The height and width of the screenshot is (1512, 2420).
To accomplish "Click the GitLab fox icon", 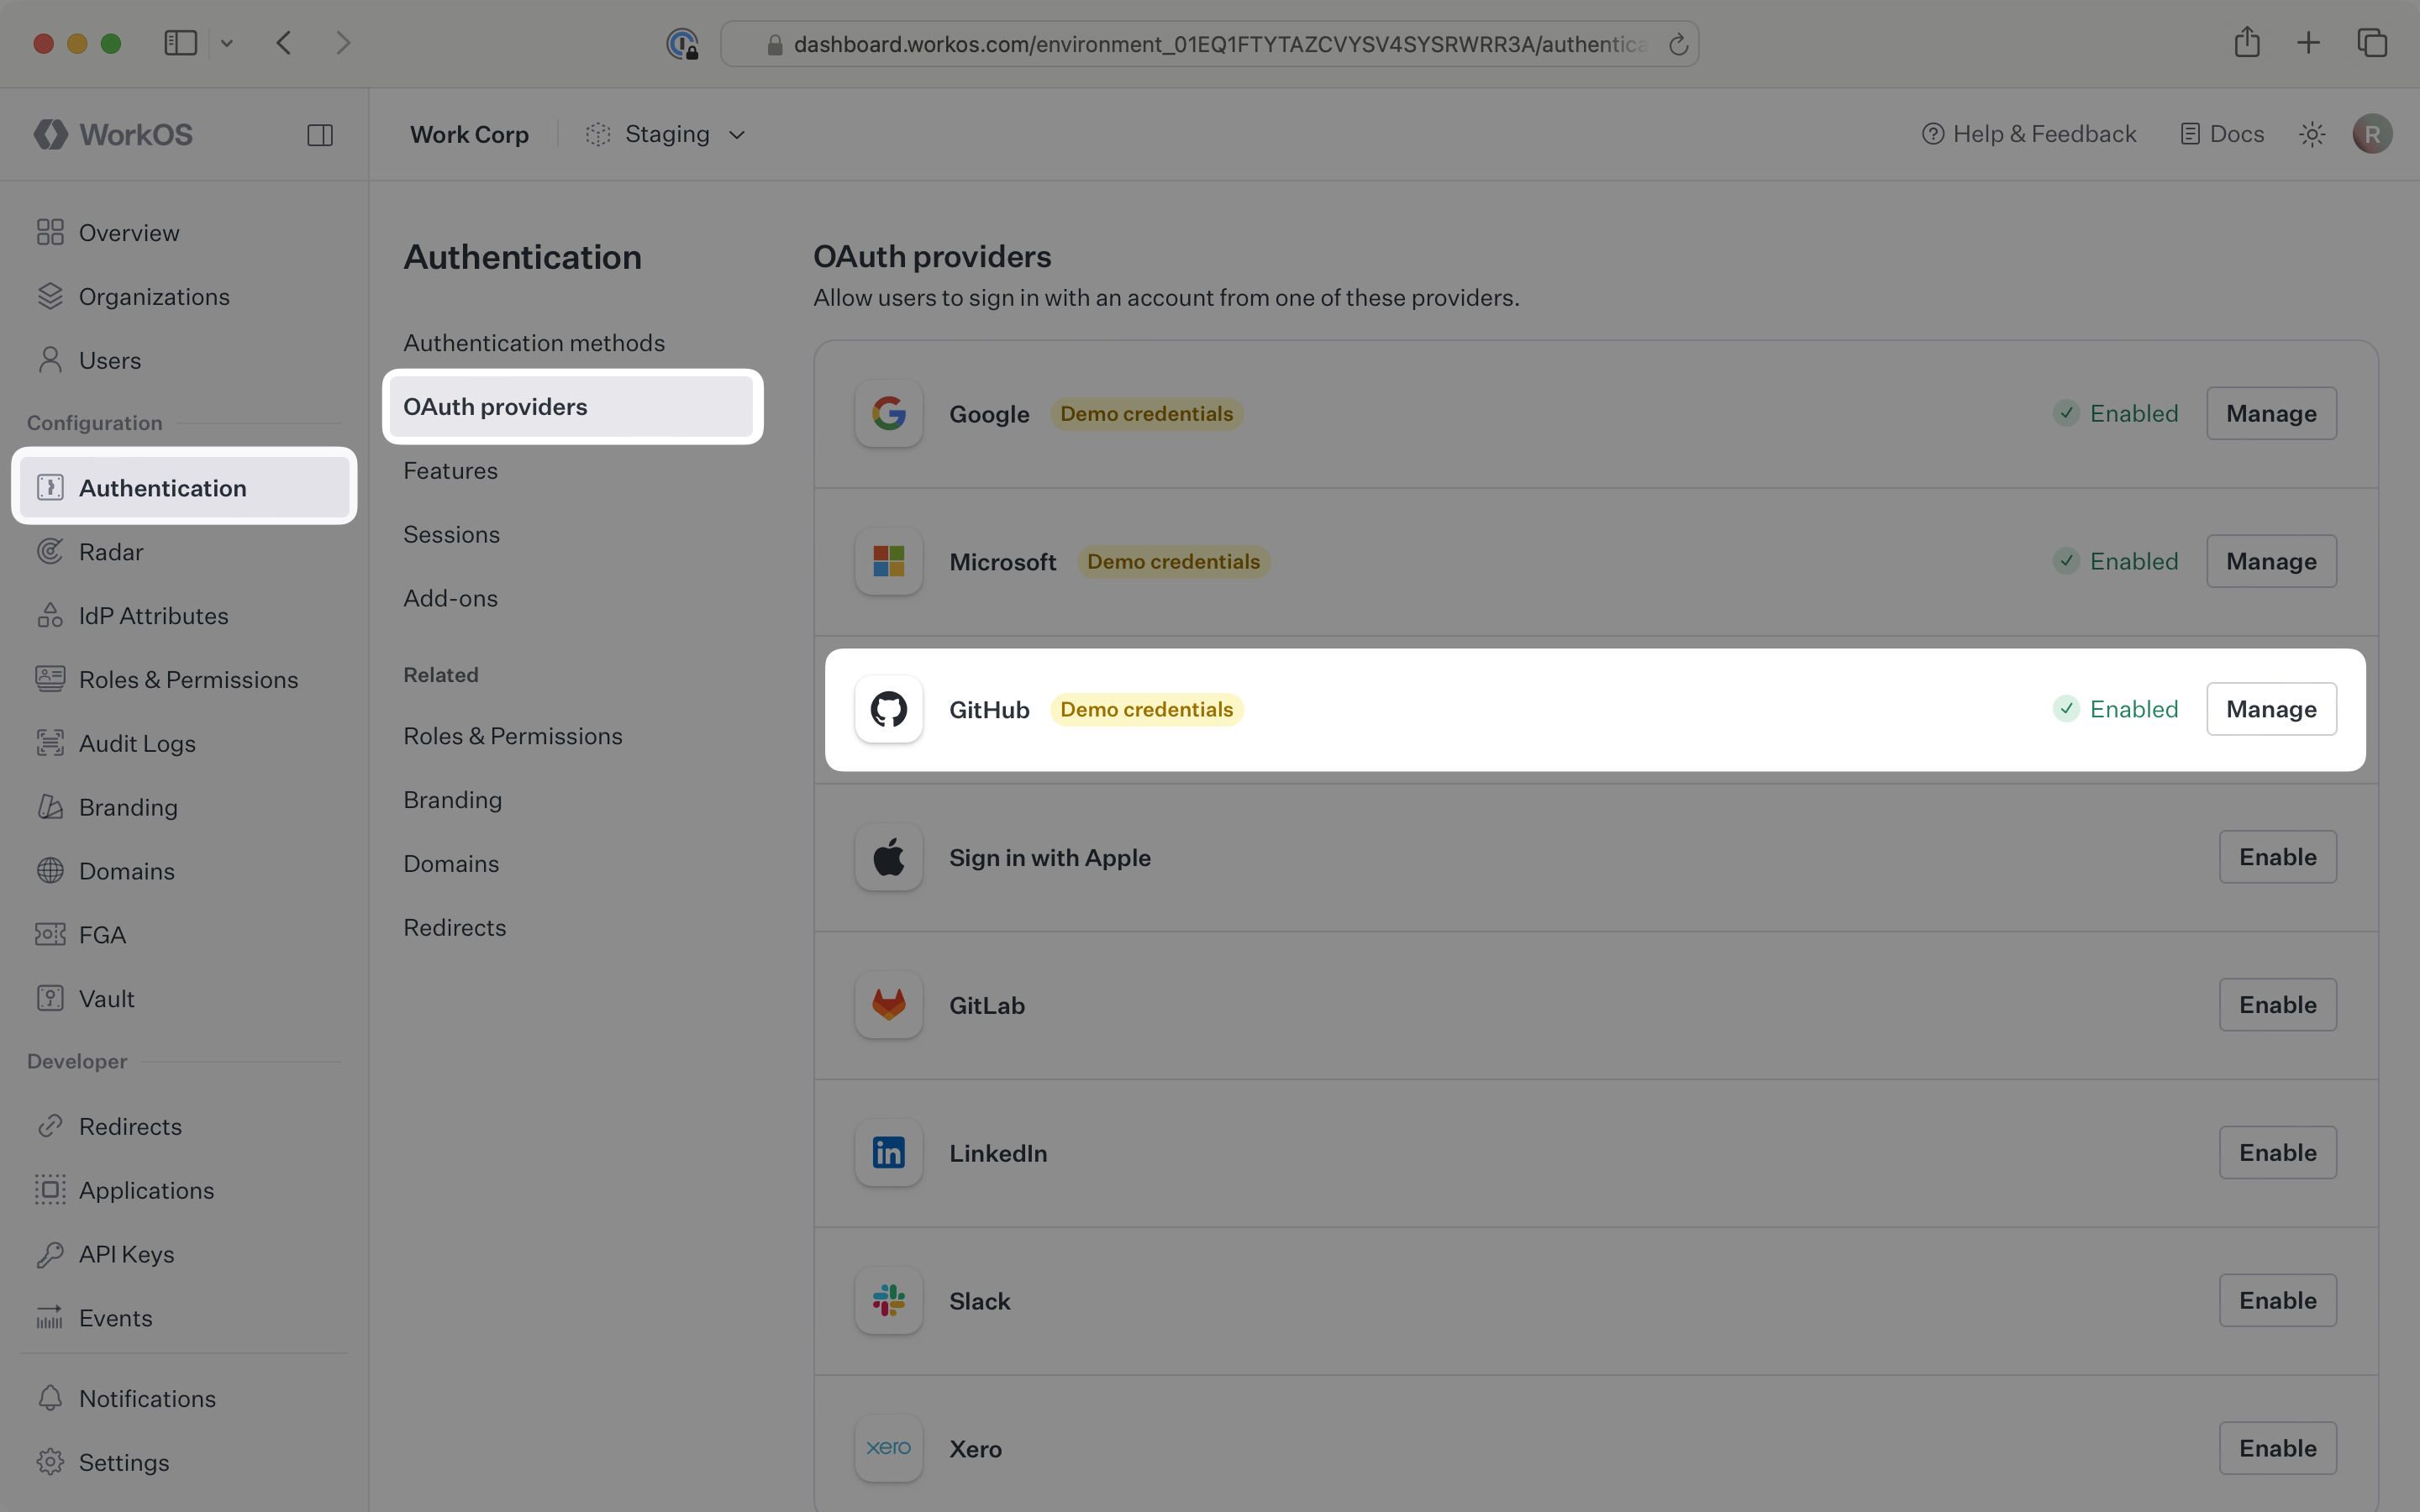I will 887,1004.
